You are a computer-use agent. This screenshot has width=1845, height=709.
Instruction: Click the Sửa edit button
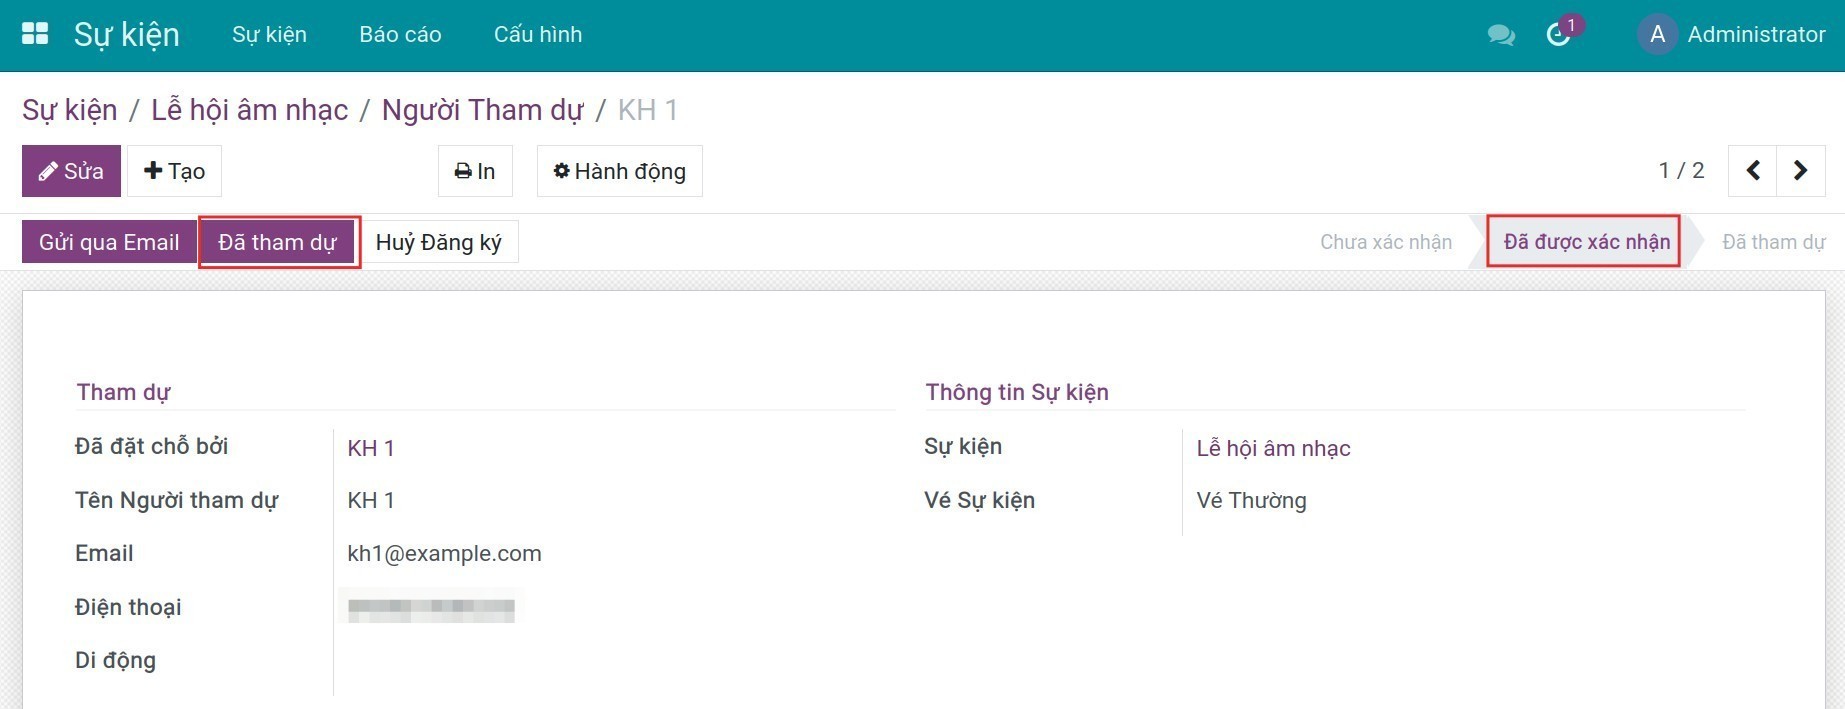point(71,171)
